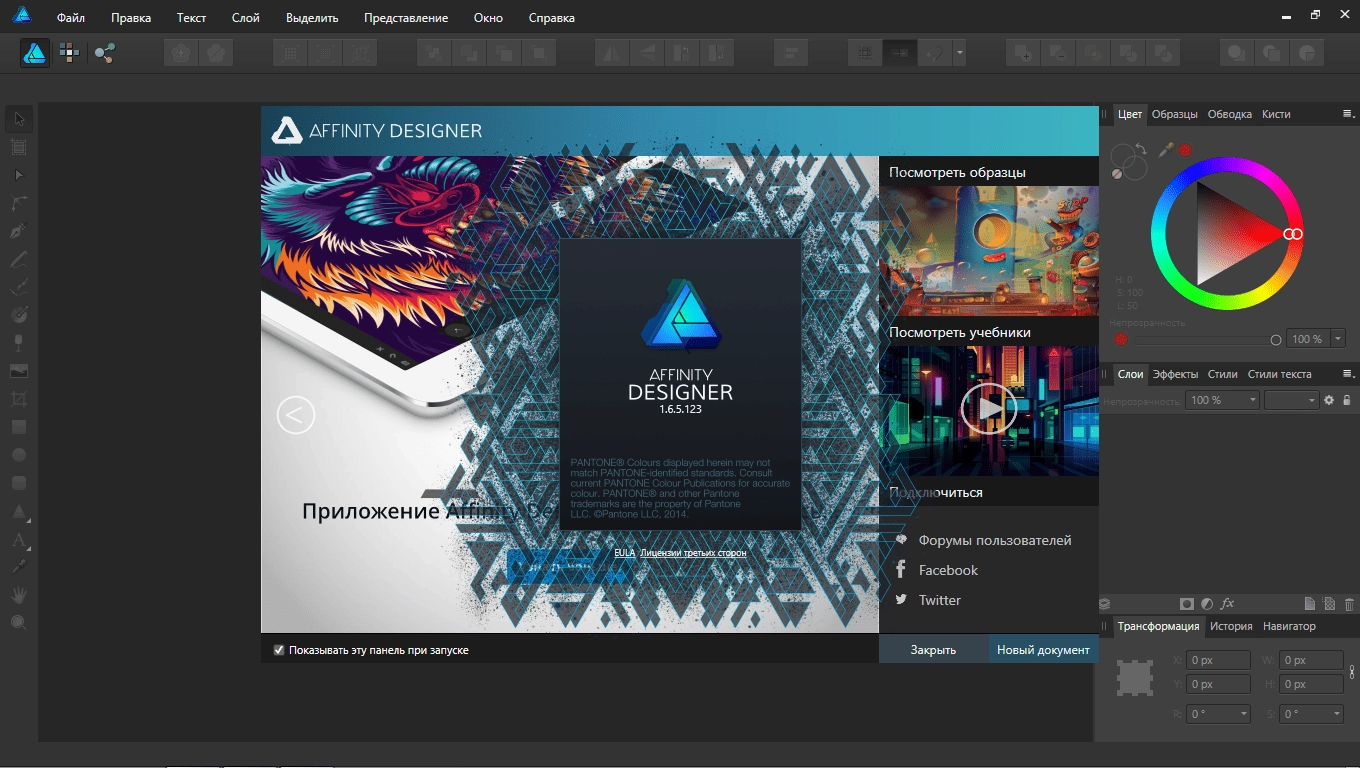
Task: Open layer settings gear icon
Action: pyautogui.click(x=1329, y=400)
